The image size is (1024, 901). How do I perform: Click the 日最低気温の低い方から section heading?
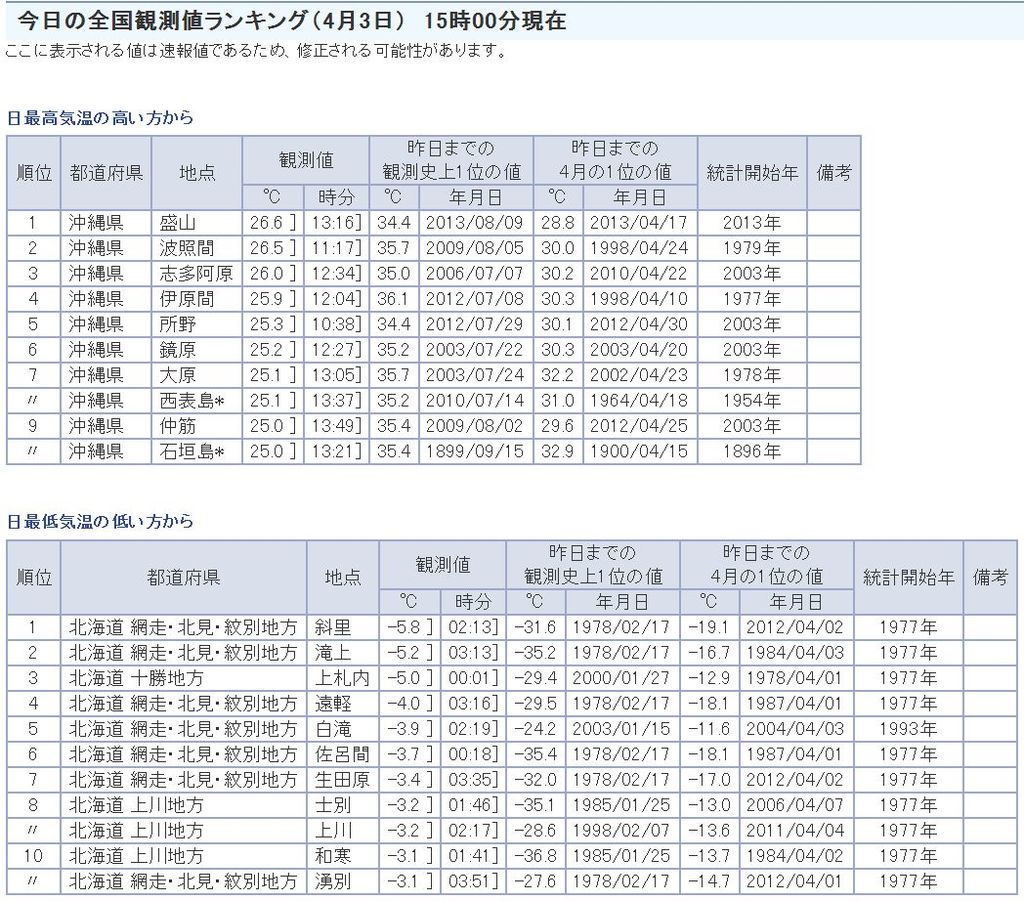(100, 522)
